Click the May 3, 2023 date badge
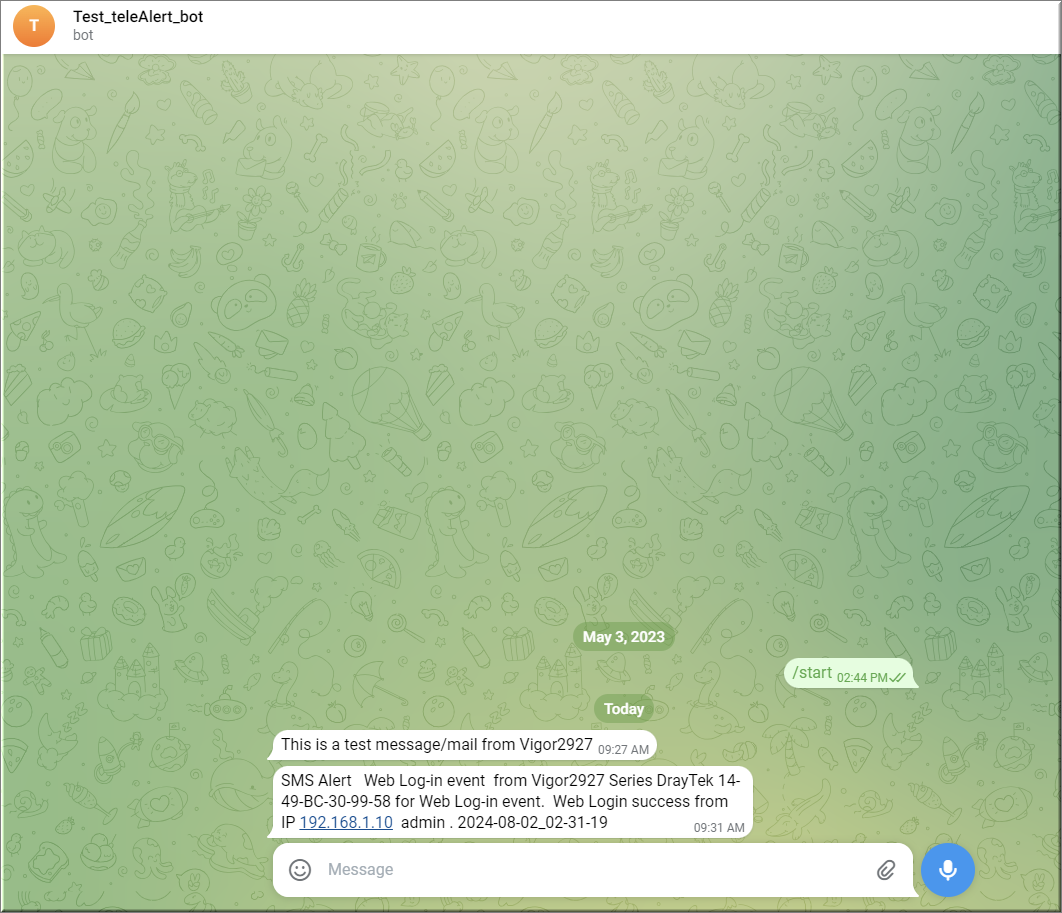1062x913 pixels. [x=624, y=637]
